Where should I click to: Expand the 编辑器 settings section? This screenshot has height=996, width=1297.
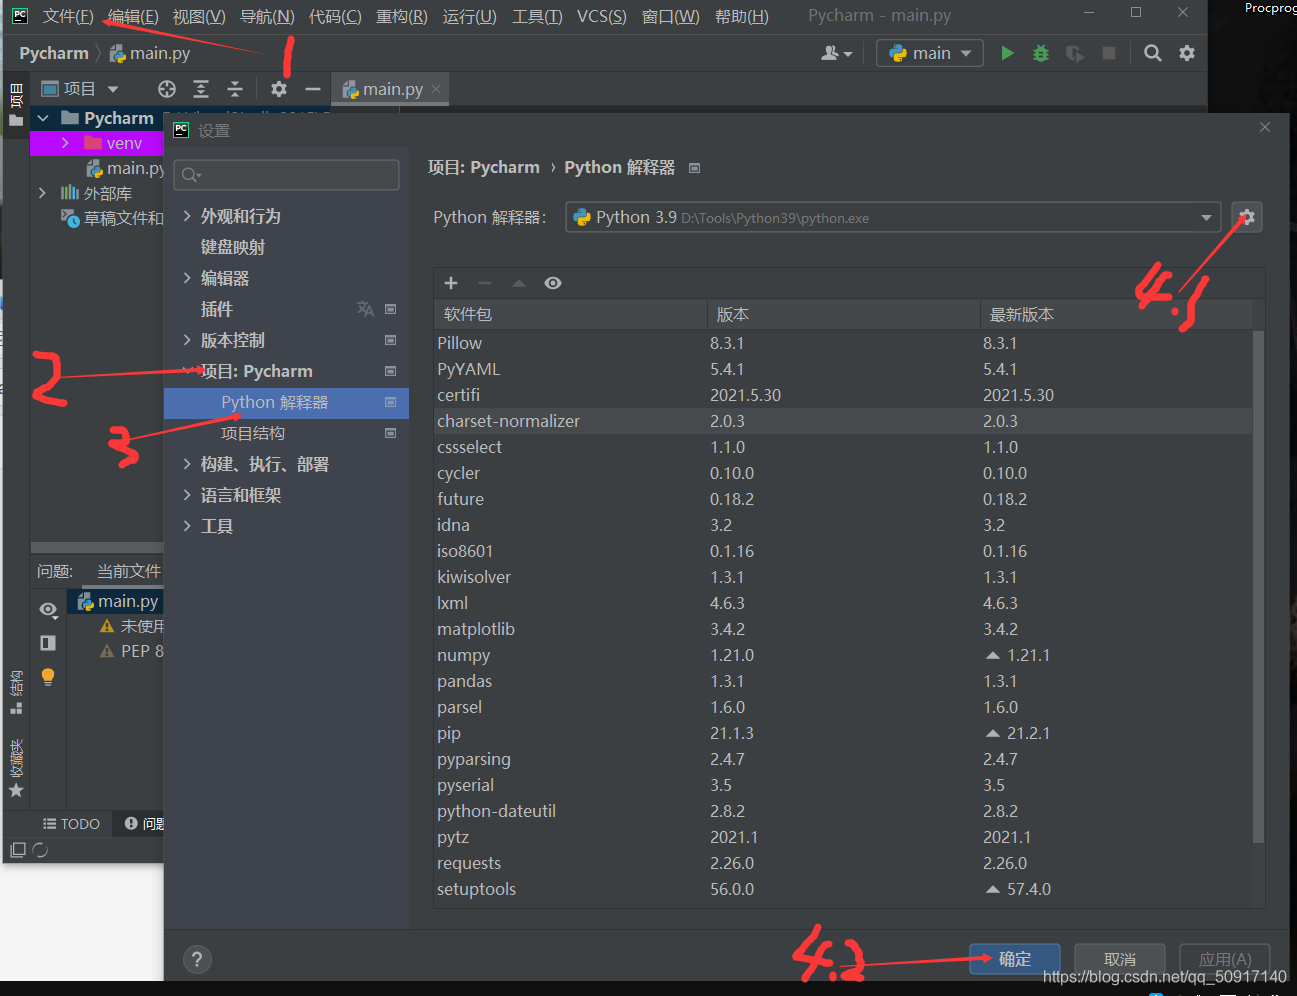point(187,278)
